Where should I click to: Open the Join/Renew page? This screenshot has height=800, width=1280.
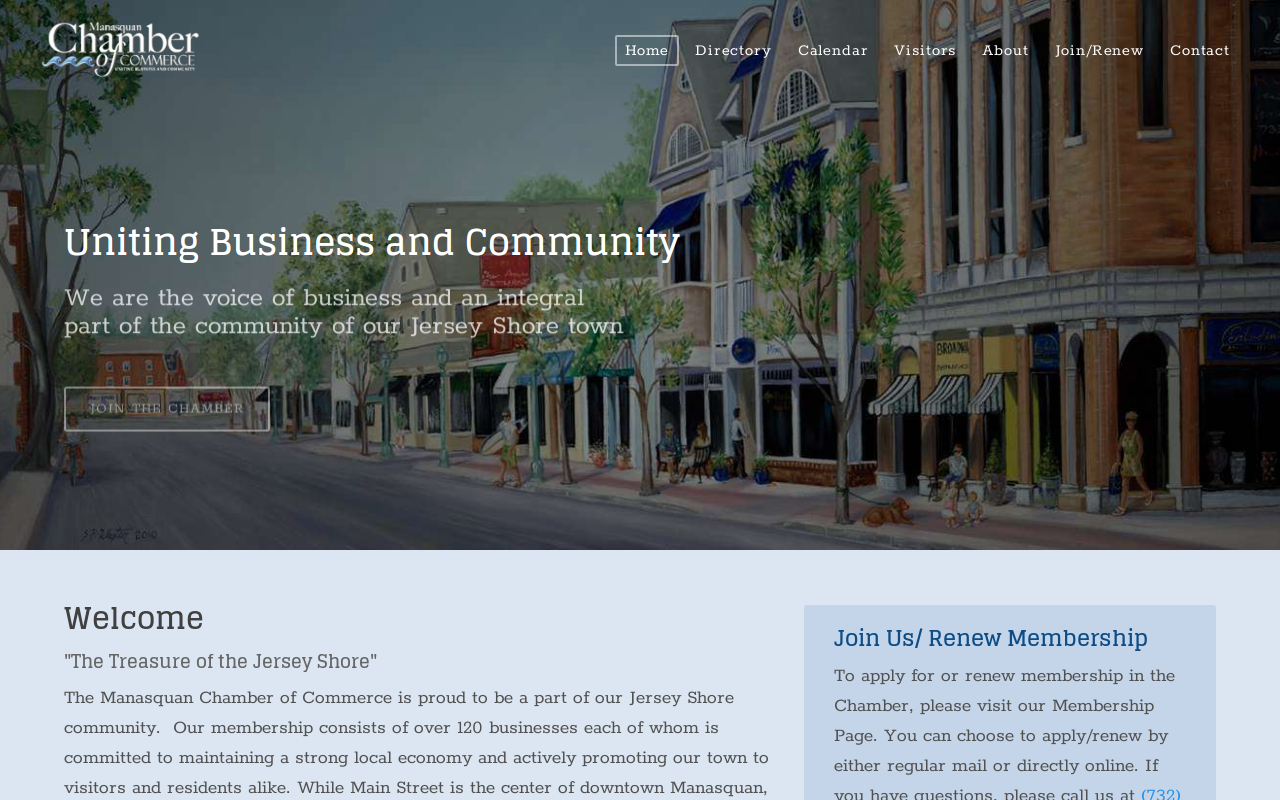click(x=1099, y=51)
